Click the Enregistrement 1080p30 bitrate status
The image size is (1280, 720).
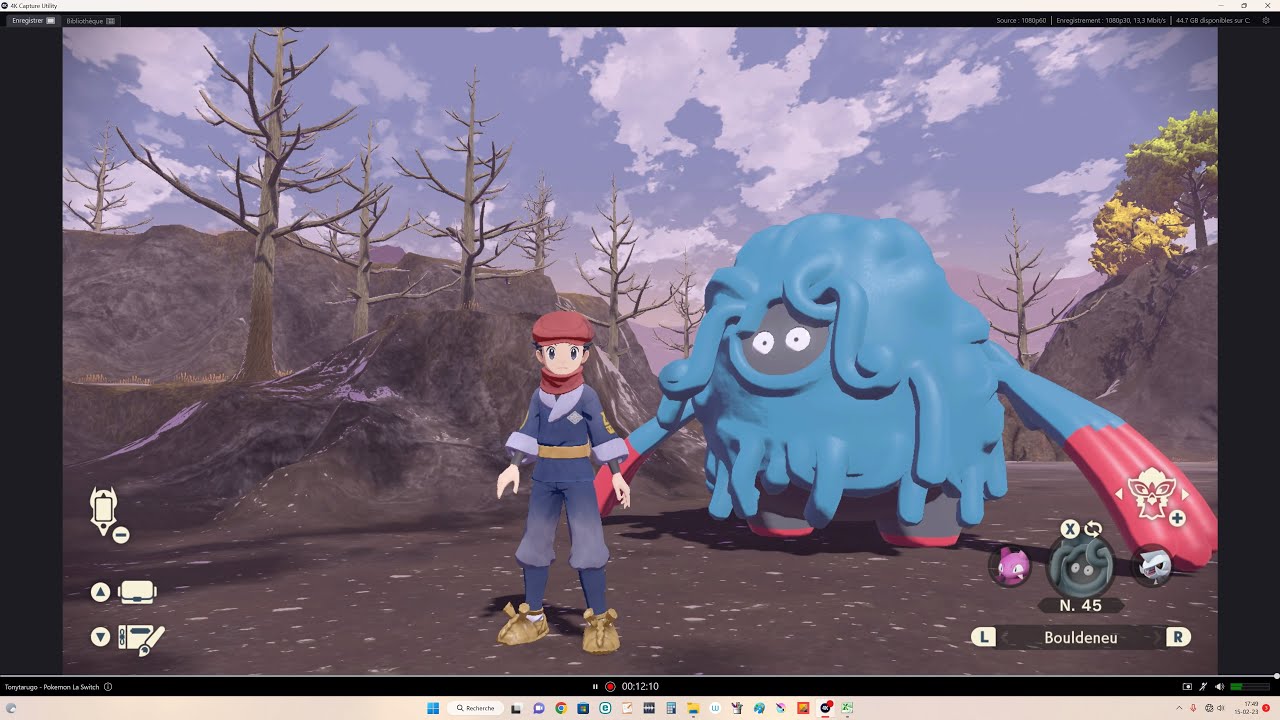tap(1111, 20)
